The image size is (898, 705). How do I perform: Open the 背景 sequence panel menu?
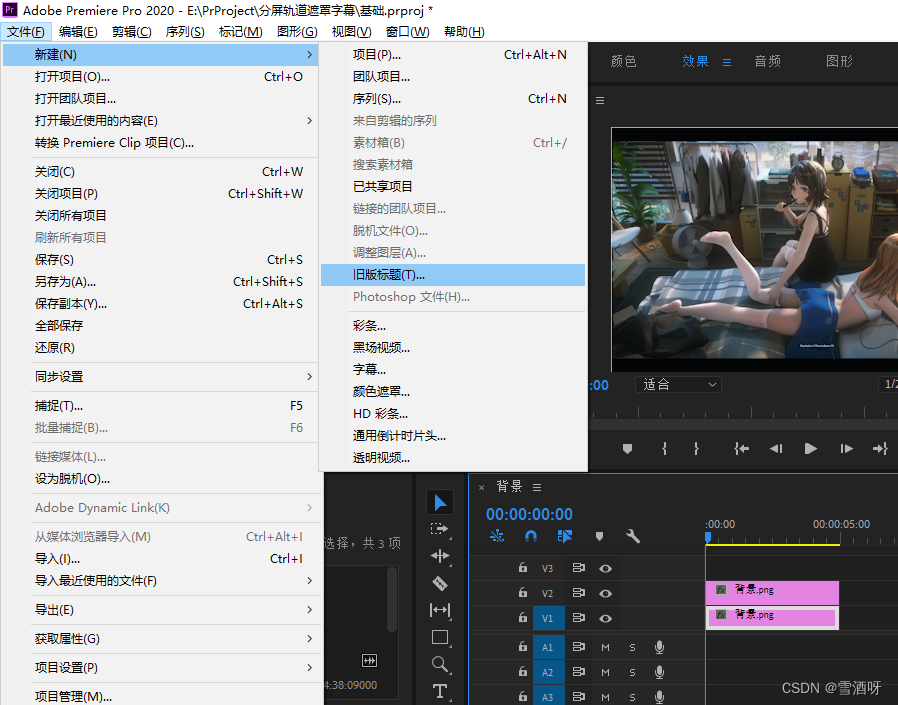(537, 487)
